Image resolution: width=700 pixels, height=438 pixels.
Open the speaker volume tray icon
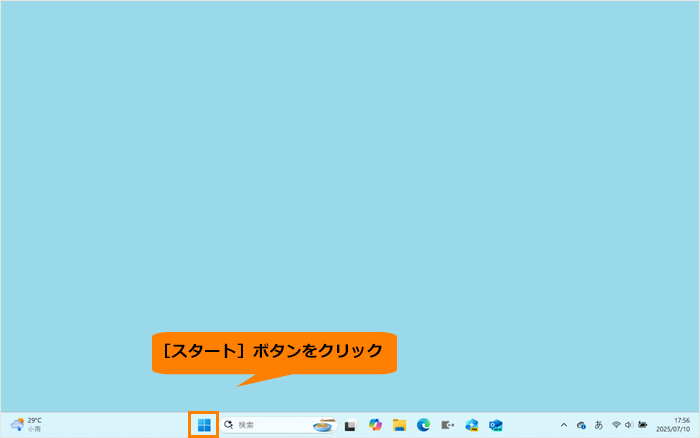[629, 425]
